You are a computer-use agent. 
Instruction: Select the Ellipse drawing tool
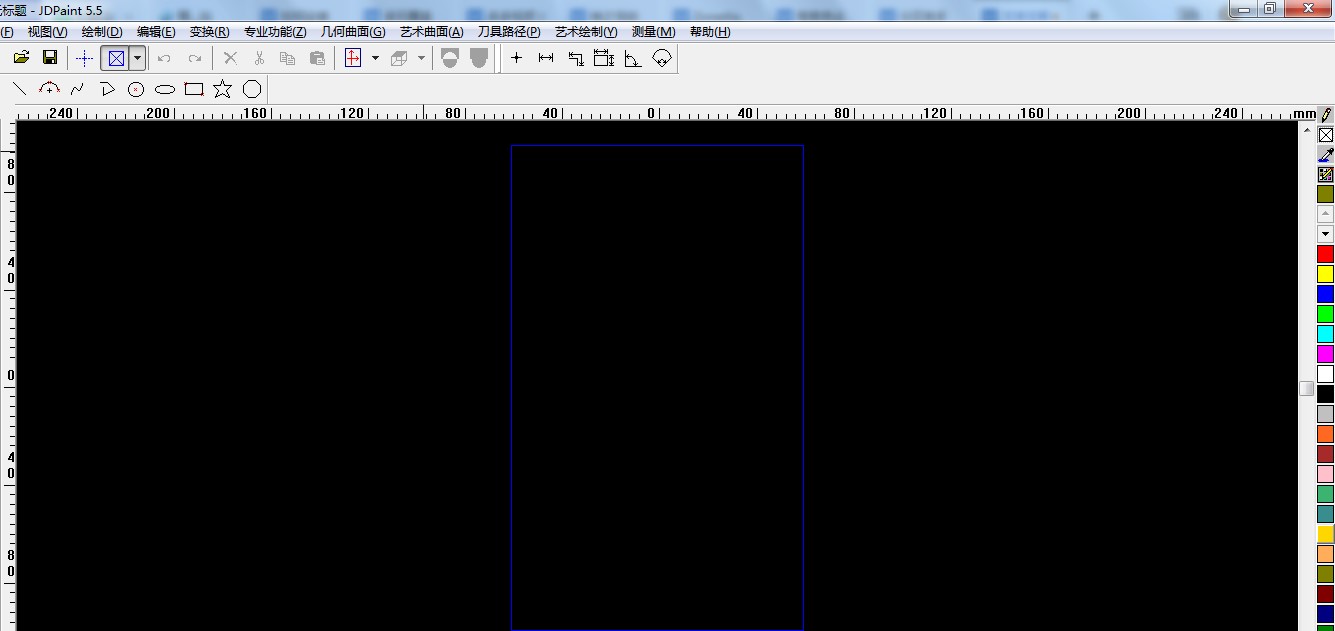pyautogui.click(x=164, y=88)
